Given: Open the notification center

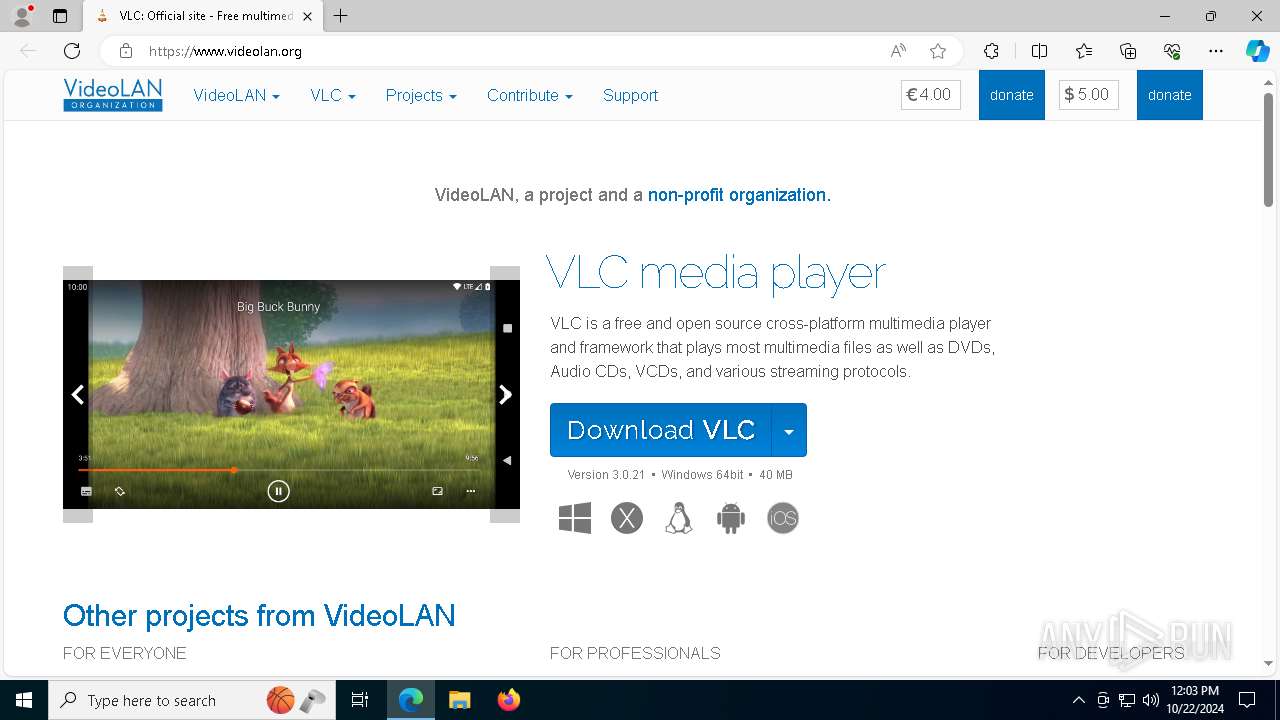Looking at the screenshot, I should [1247, 700].
